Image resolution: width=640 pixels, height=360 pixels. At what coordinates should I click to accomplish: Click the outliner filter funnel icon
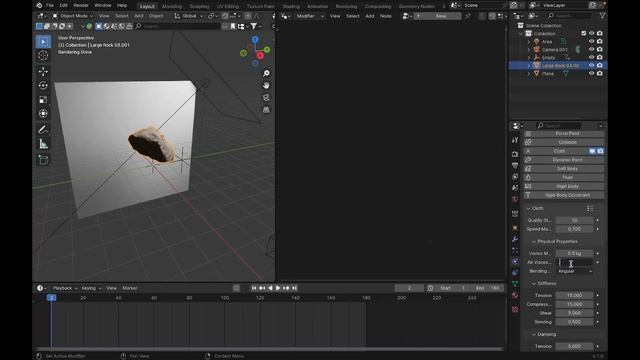(602, 16)
